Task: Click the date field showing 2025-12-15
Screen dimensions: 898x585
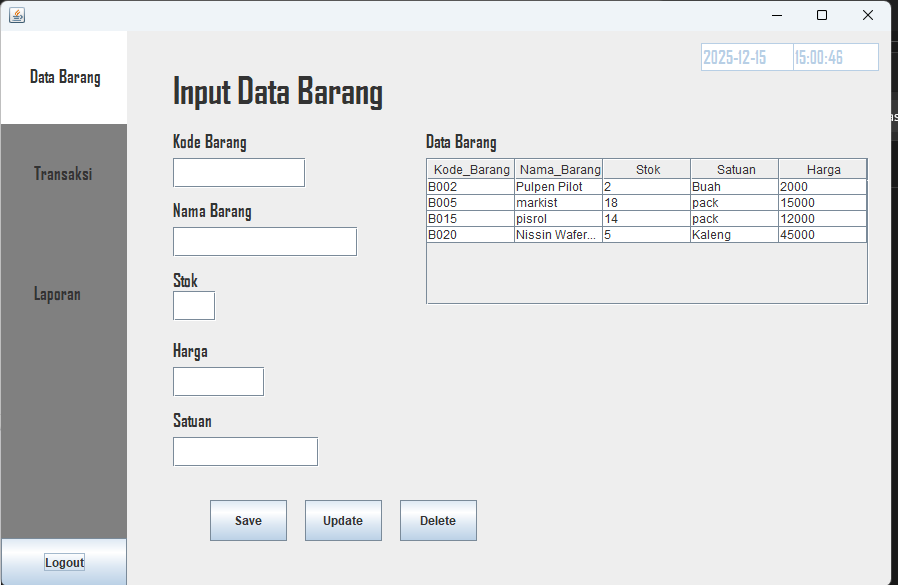Action: (746, 58)
